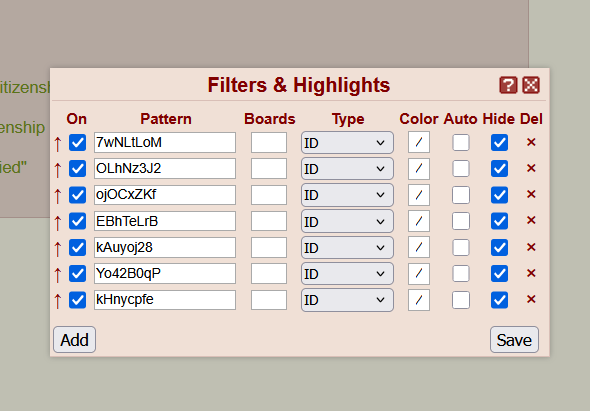
Task: Move the kHnycpfe filter up
Action: click(x=58, y=301)
